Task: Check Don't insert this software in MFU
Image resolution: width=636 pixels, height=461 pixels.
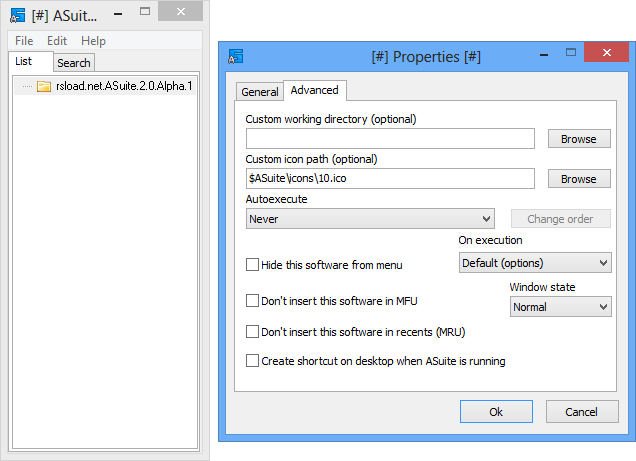Action: (253, 299)
